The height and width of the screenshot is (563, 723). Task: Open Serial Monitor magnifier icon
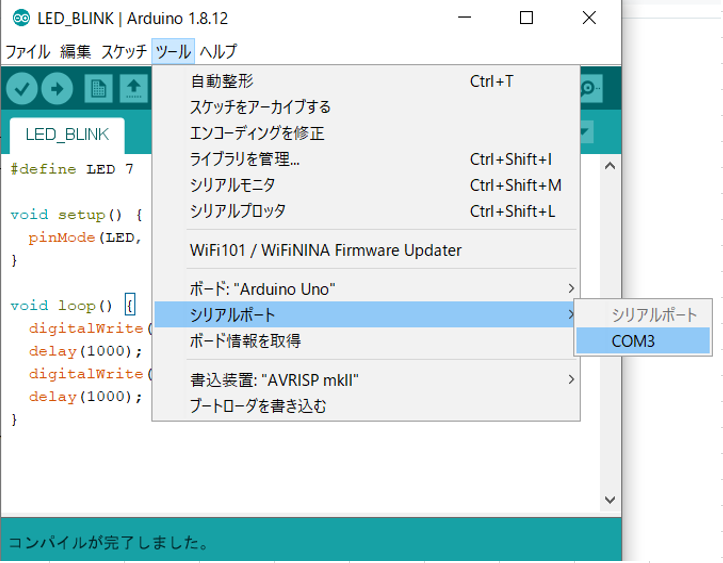click(589, 88)
